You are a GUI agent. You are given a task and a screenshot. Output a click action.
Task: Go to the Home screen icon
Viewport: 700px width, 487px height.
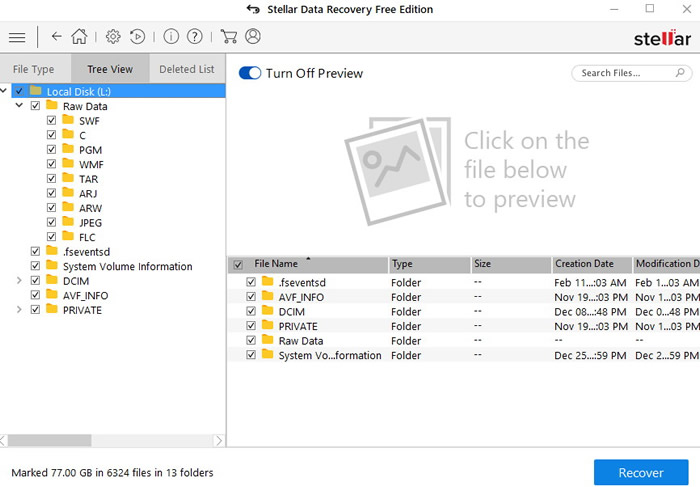(79, 37)
